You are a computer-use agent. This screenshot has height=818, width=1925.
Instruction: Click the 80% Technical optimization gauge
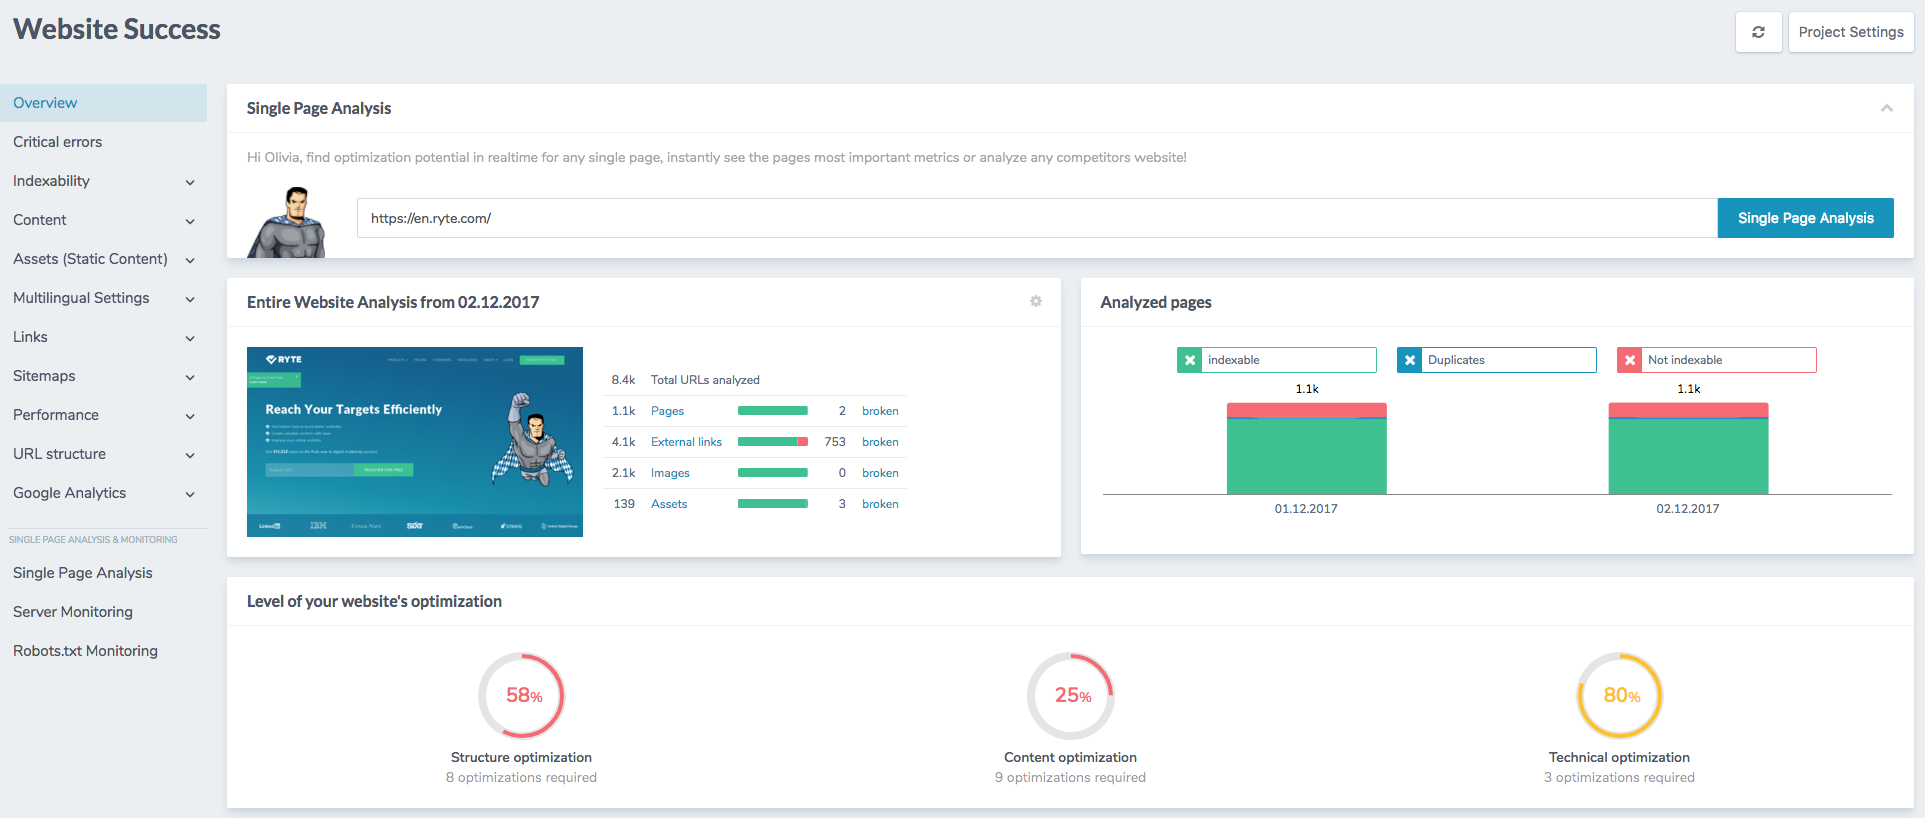click(1620, 695)
